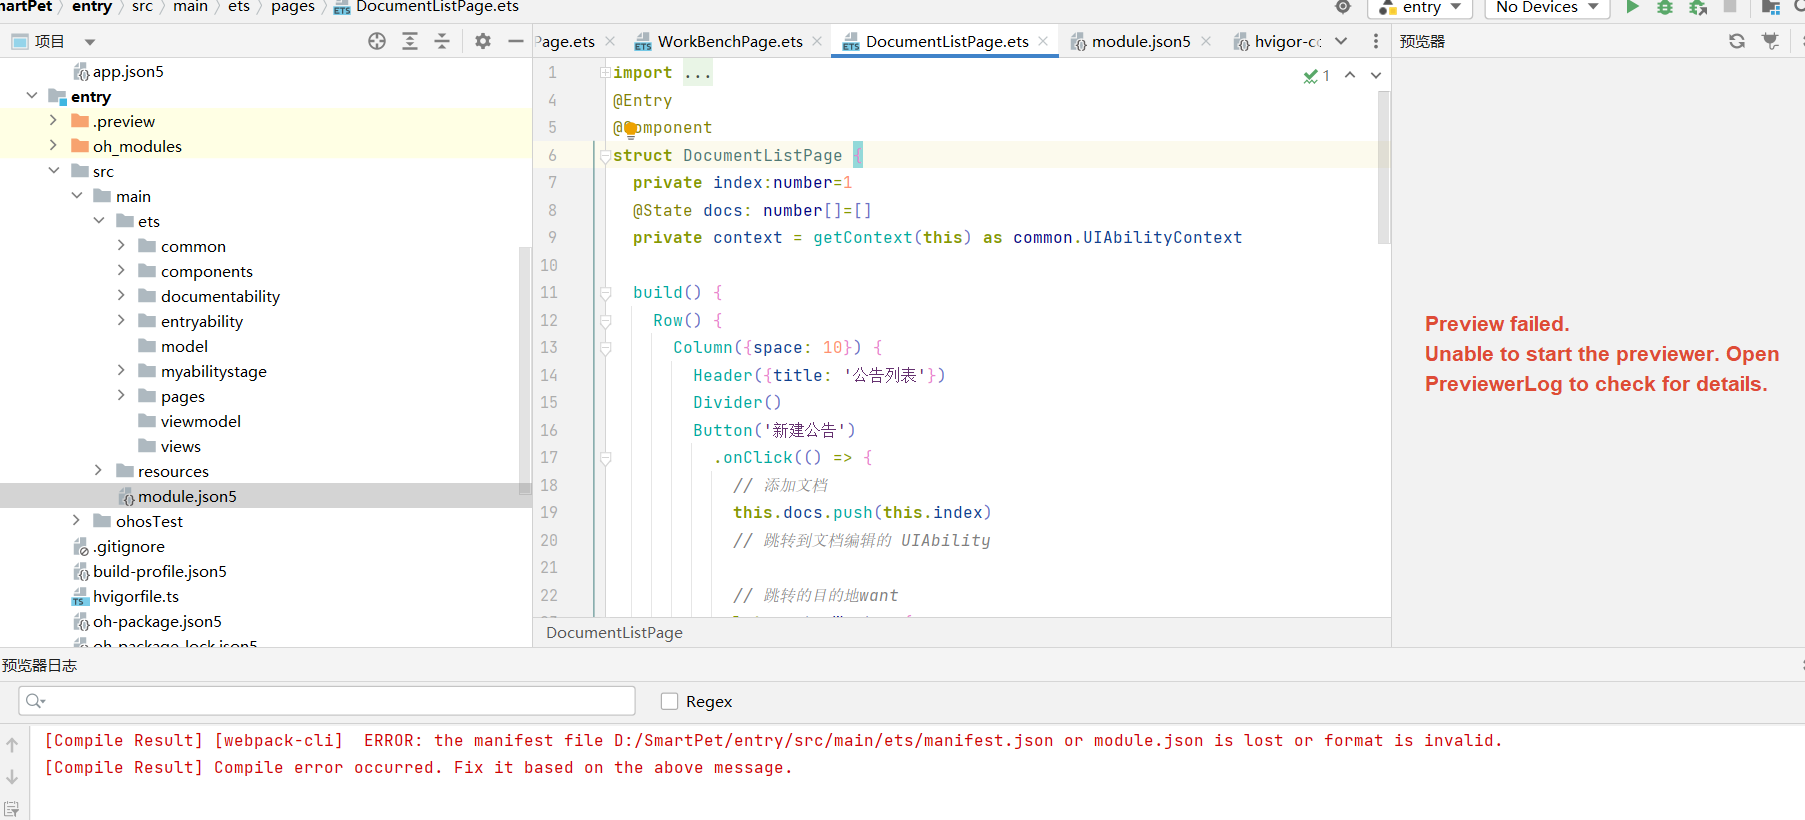Click the gray stop button
Screen dimensions: 1805x820
click(x=1730, y=6)
